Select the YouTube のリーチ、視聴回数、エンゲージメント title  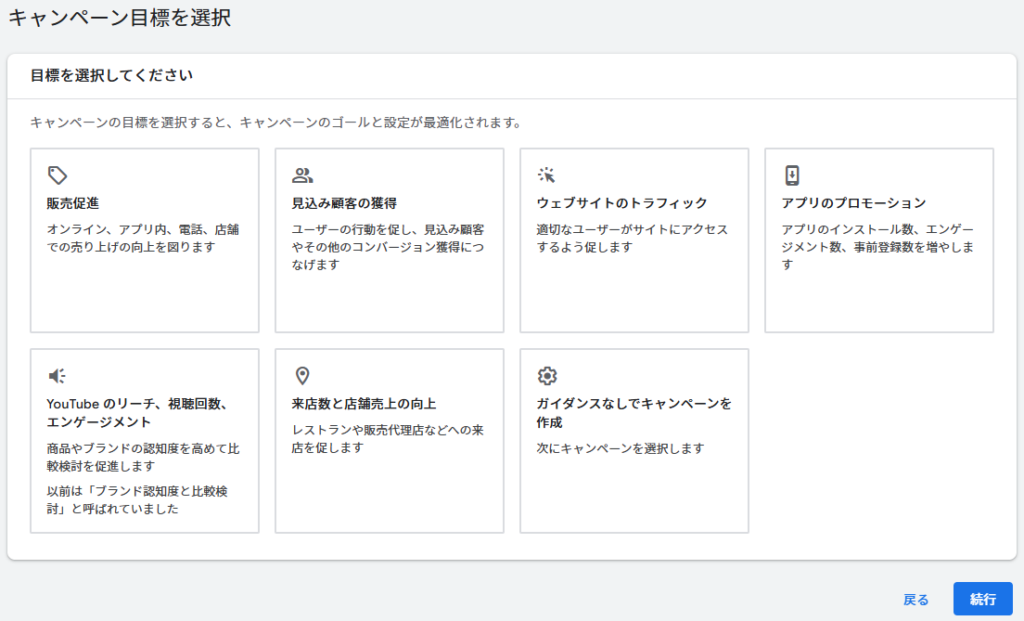tap(138, 412)
